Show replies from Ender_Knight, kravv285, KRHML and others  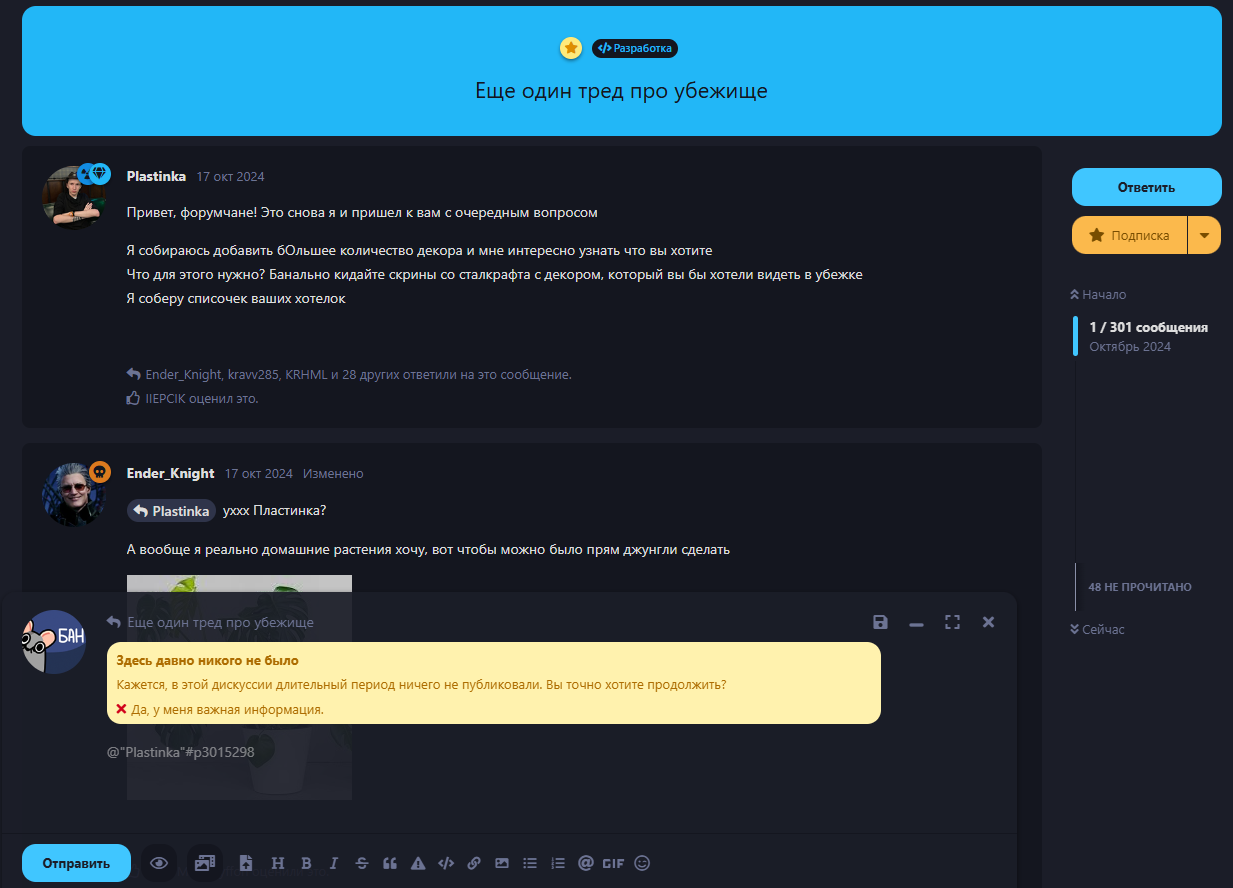349,374
